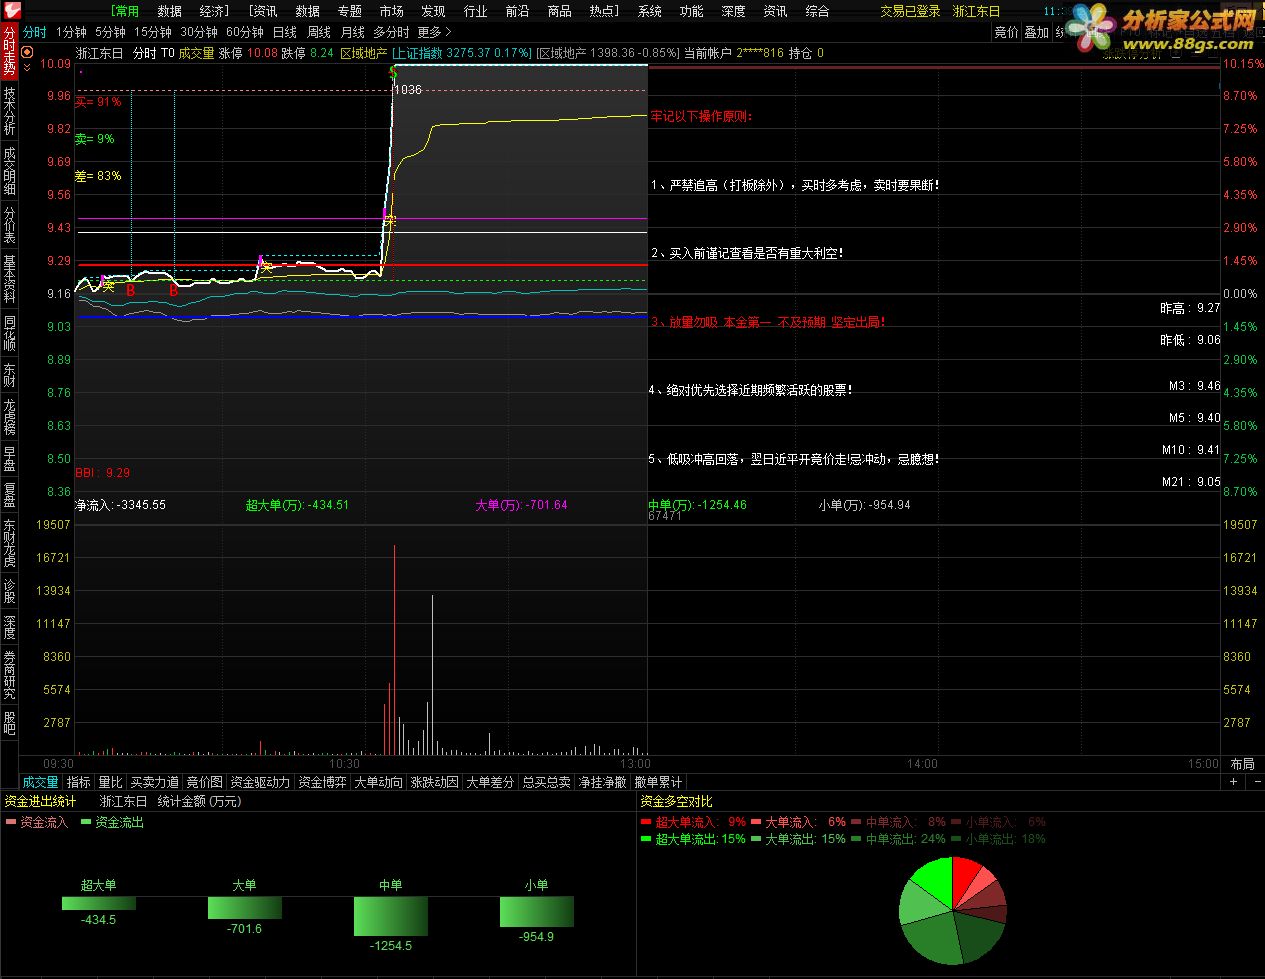This screenshot has height=979, width=1265.
Task: Click the 叠加 overlay button
Action: pyautogui.click(x=1037, y=32)
